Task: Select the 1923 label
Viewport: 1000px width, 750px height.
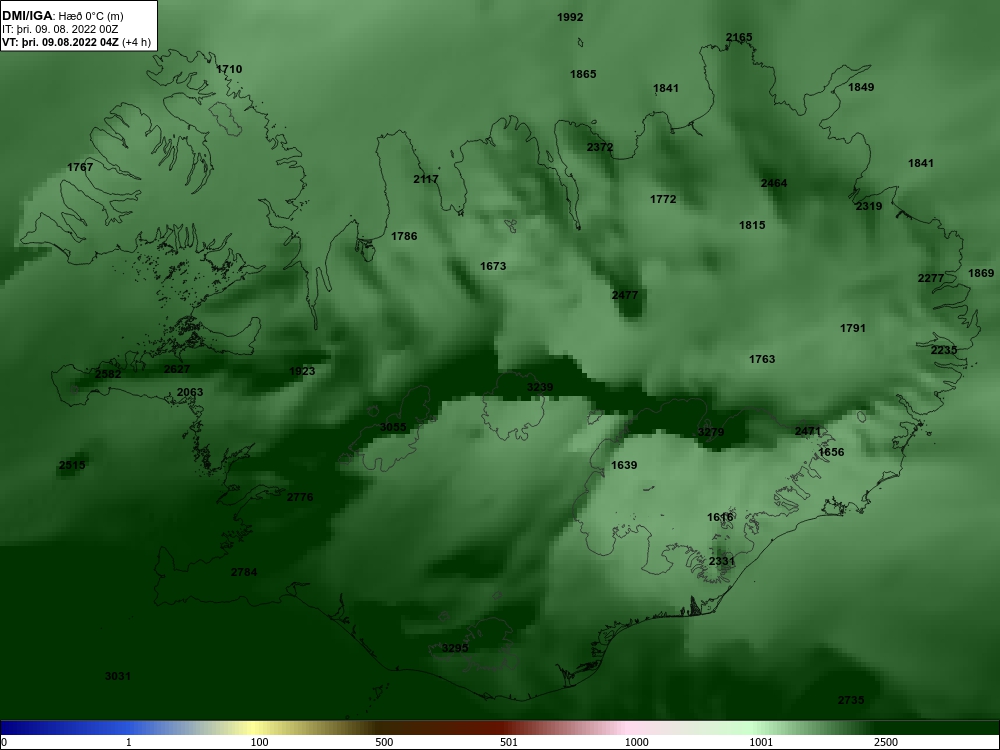Action: coord(302,371)
